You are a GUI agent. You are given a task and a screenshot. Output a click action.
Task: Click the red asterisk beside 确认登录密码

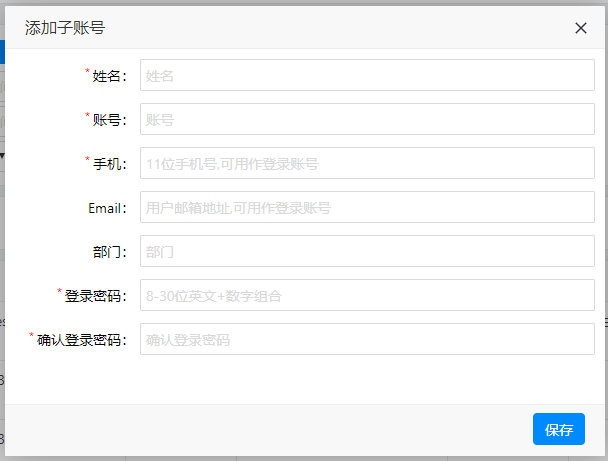pyautogui.click(x=32, y=336)
